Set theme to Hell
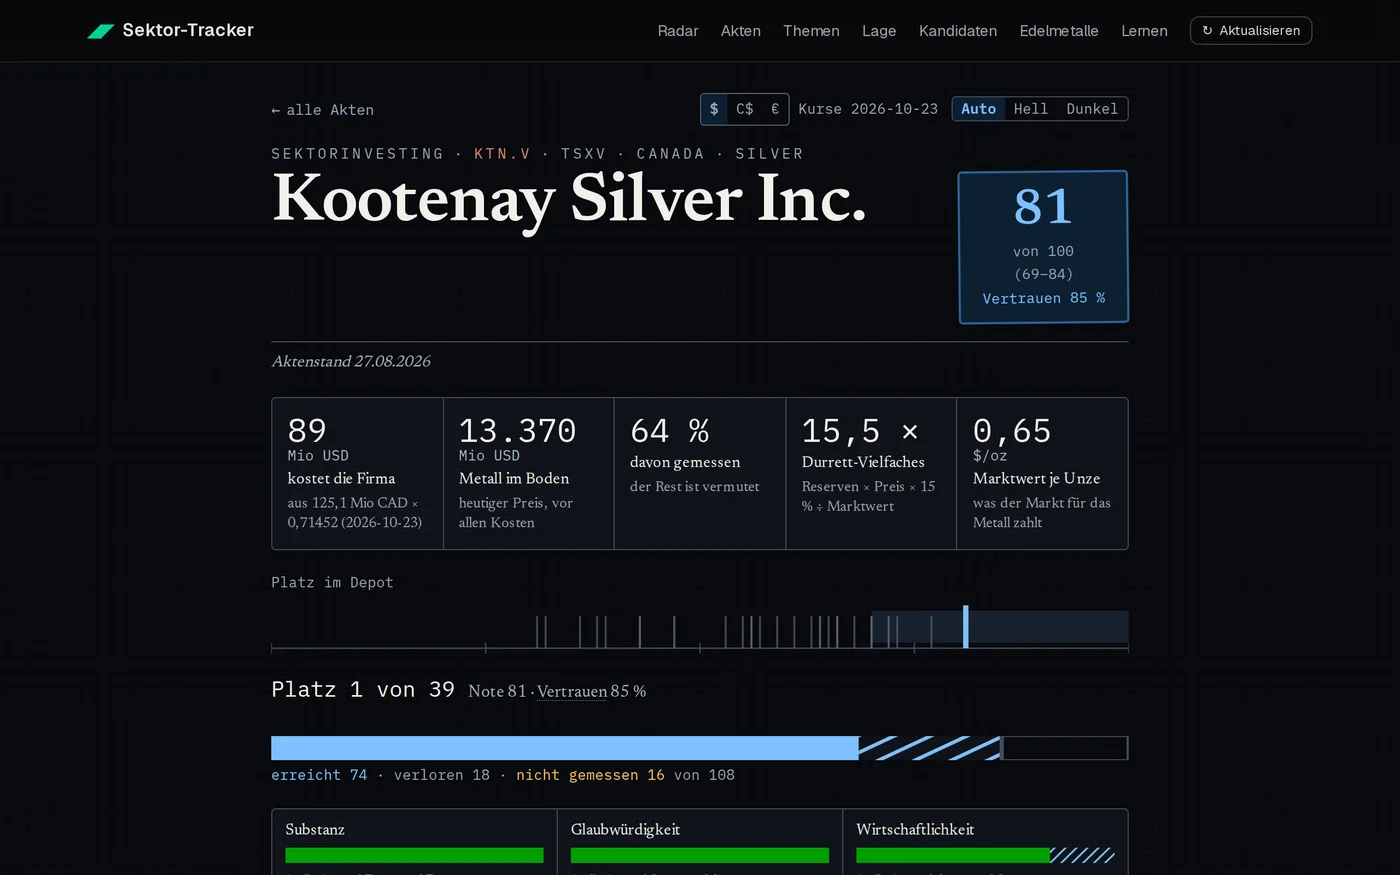 (1031, 109)
